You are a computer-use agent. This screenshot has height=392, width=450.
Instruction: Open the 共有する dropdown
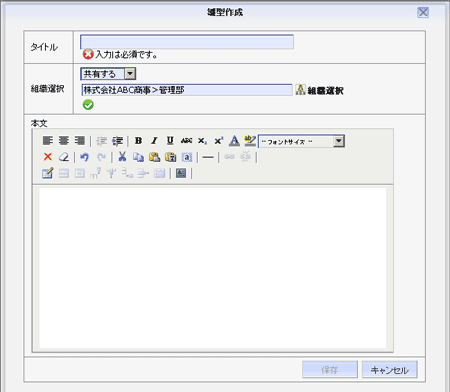(108, 74)
